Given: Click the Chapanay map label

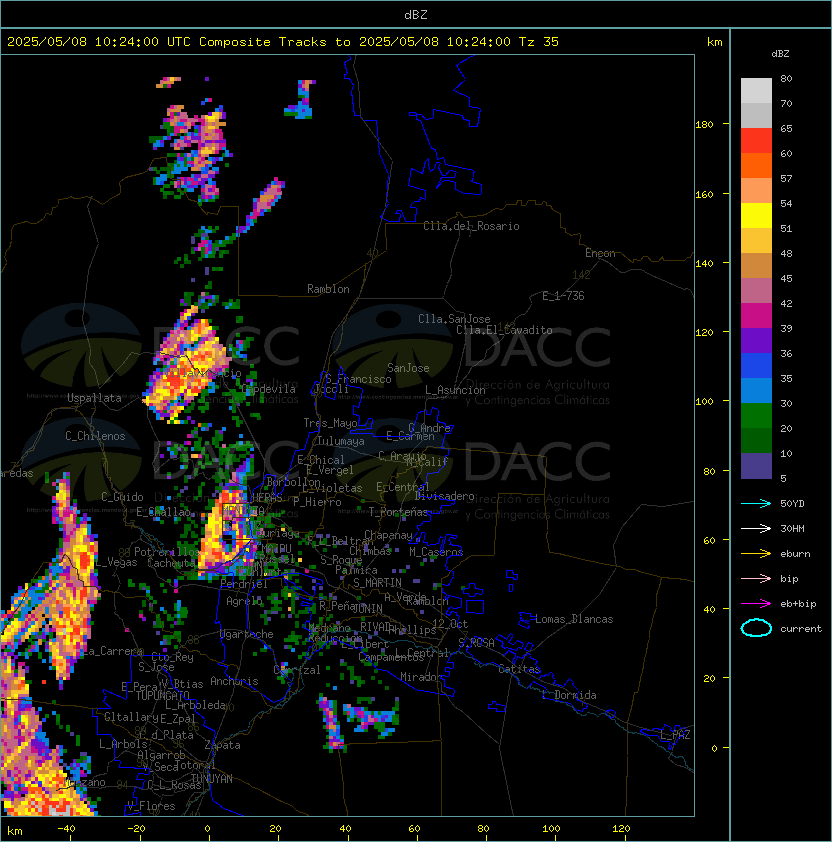Looking at the screenshot, I should [x=388, y=535].
